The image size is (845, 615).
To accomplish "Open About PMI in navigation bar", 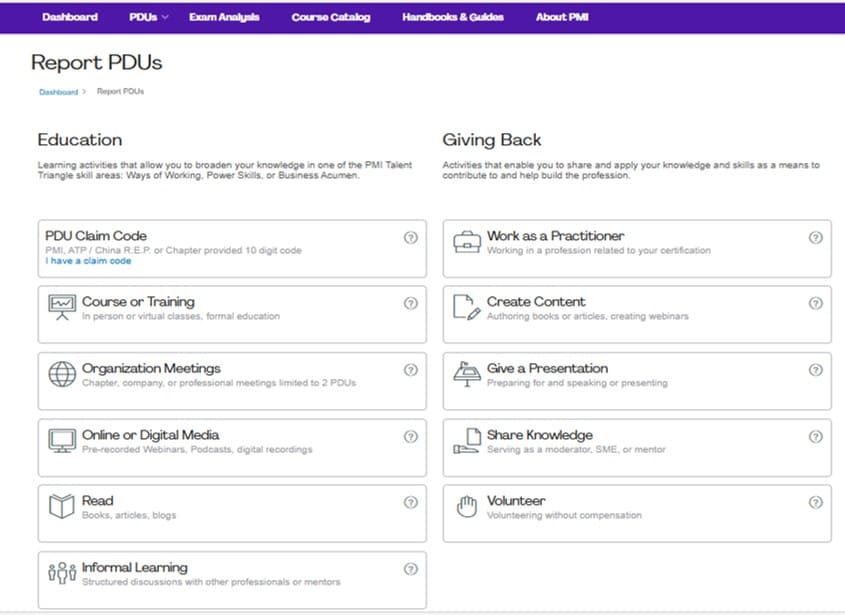I will coord(562,17).
